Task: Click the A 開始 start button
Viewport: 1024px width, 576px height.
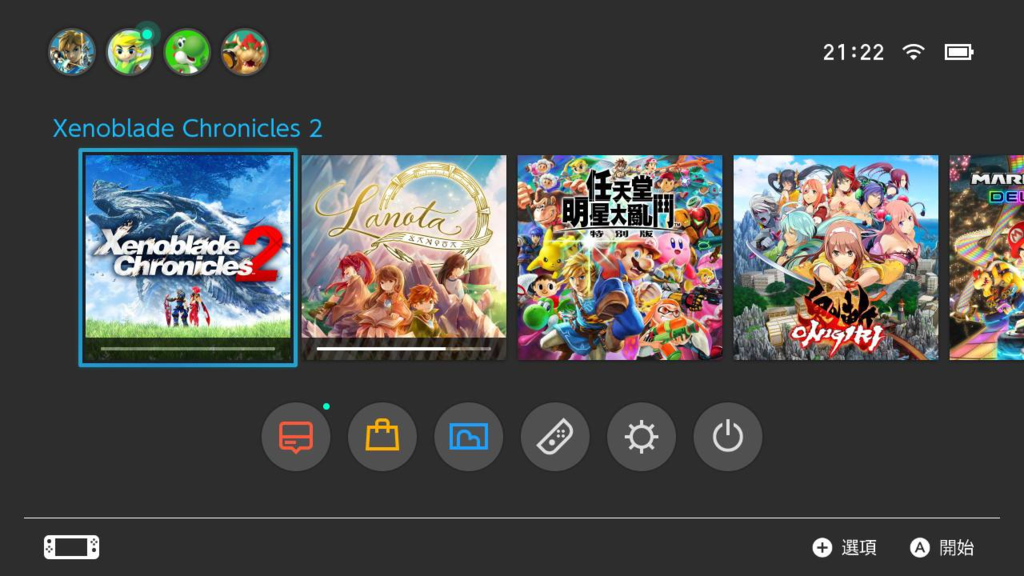Action: click(x=942, y=547)
